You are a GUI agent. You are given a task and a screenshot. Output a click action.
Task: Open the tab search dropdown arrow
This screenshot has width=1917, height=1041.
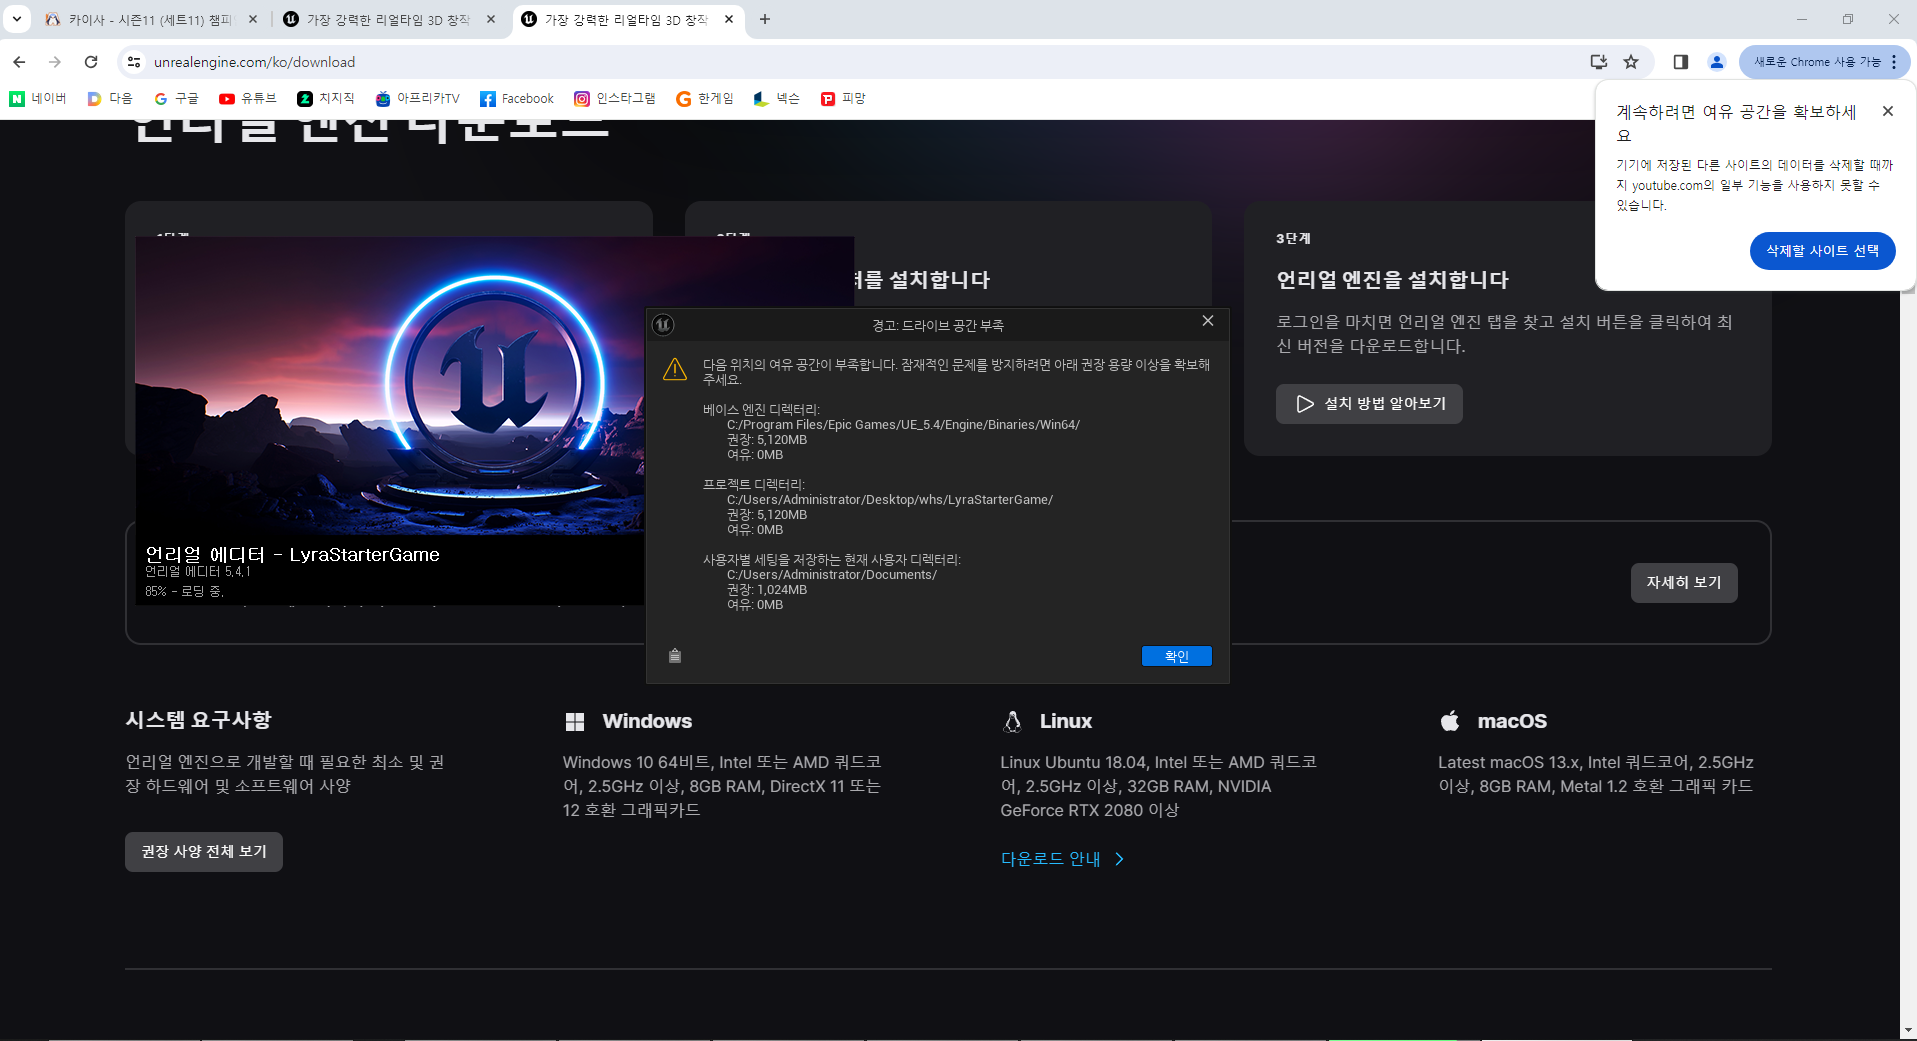[17, 19]
